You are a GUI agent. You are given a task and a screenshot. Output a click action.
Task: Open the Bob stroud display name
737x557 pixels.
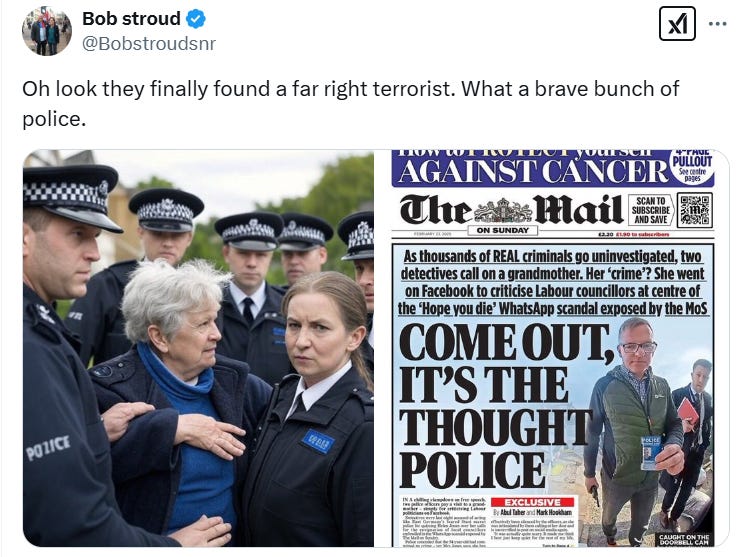tap(131, 19)
